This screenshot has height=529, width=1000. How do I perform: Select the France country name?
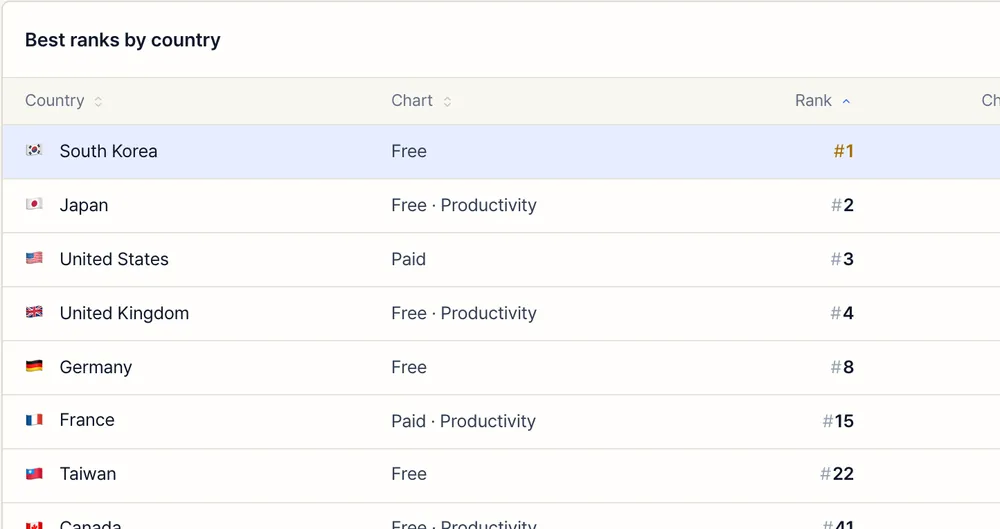point(87,420)
